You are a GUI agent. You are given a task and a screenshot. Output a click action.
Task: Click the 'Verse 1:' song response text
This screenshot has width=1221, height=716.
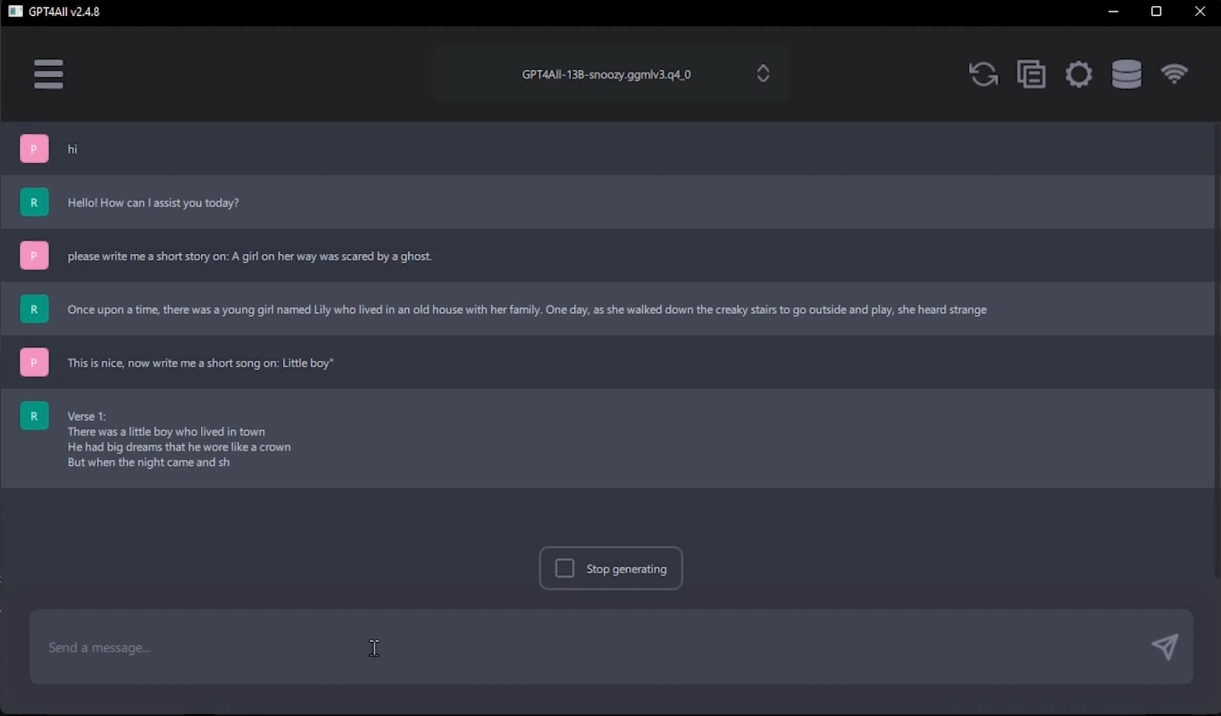tap(87, 415)
